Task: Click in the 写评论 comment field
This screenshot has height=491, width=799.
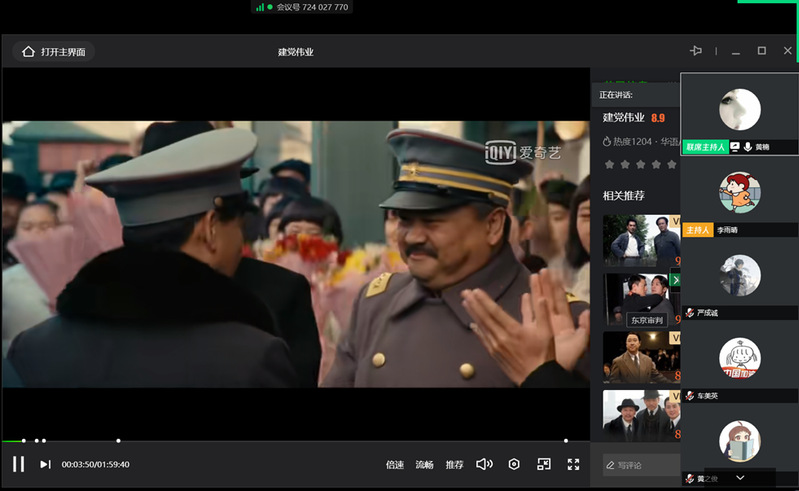Action: pyautogui.click(x=640, y=465)
